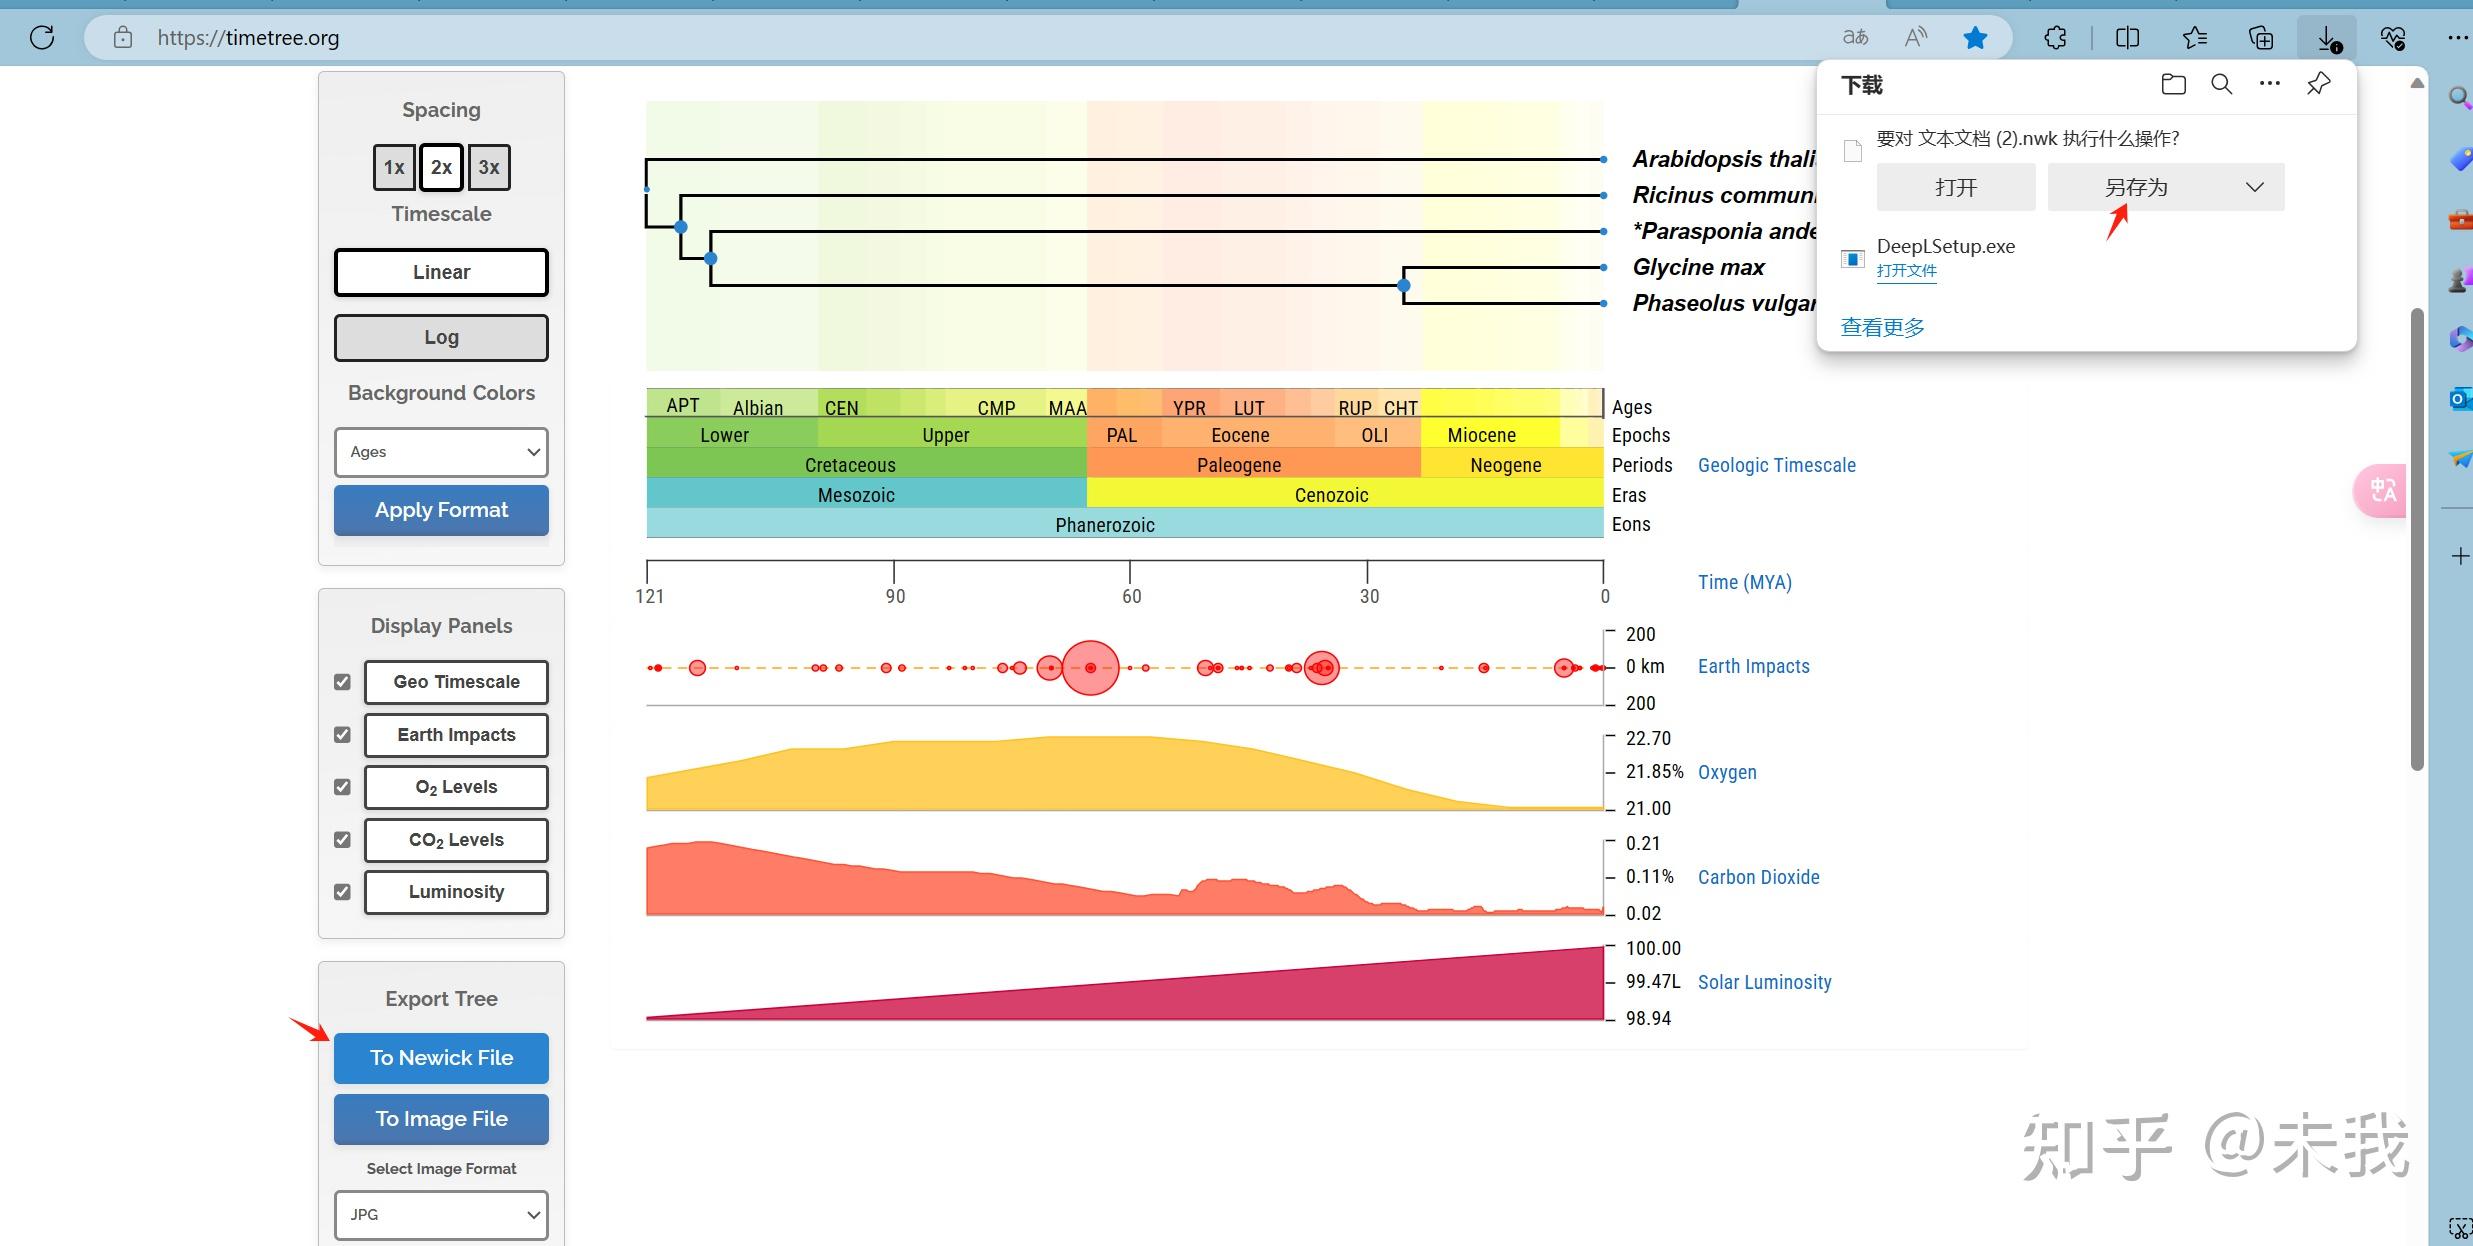
Task: Open the split screen icon in toolbar
Action: click(x=2127, y=38)
